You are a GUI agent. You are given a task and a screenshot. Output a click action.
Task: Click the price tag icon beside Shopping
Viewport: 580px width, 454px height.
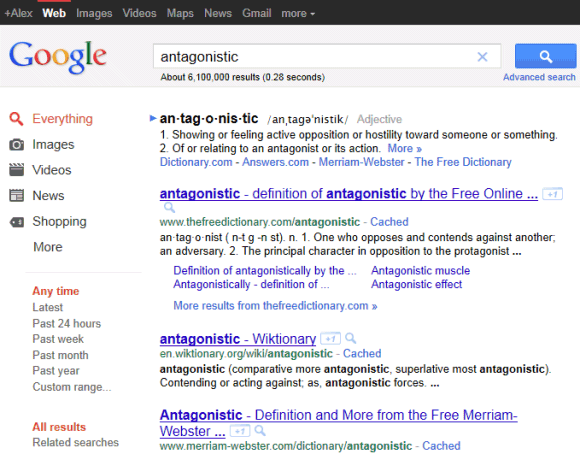[16, 222]
